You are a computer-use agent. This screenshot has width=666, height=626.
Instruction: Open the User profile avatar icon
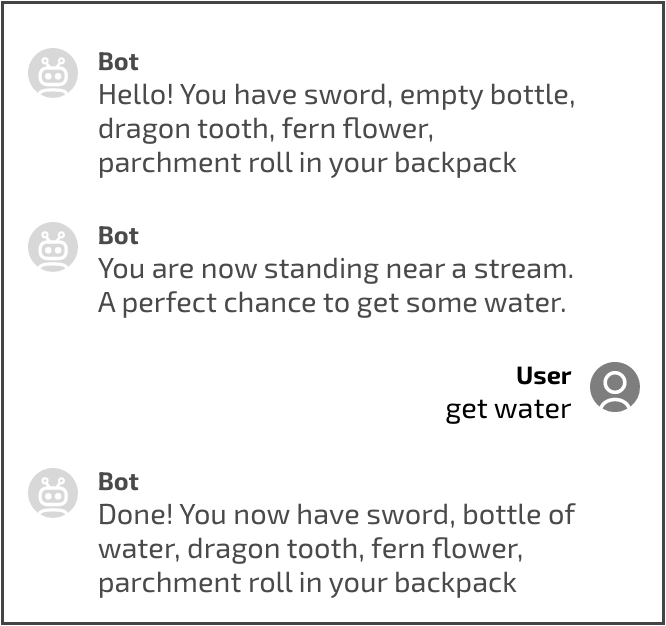tap(614, 387)
